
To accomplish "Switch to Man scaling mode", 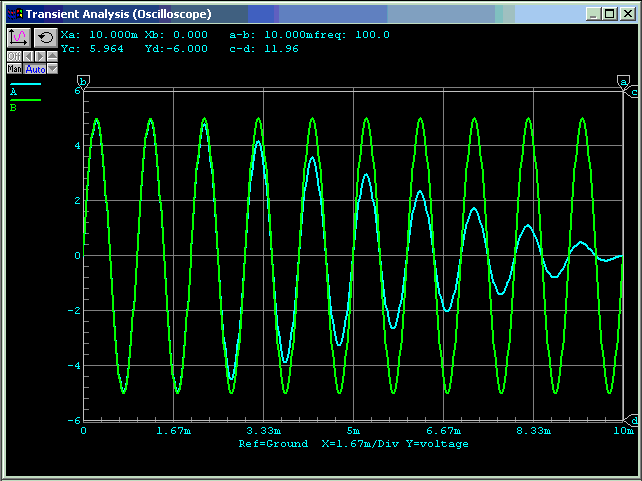I will tap(14, 69).
